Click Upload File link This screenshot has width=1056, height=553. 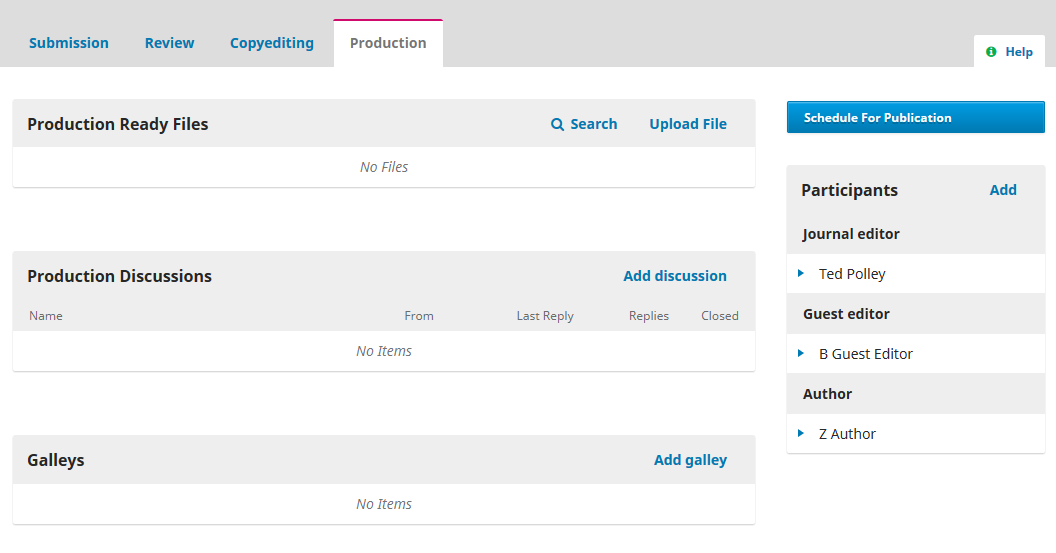[688, 124]
